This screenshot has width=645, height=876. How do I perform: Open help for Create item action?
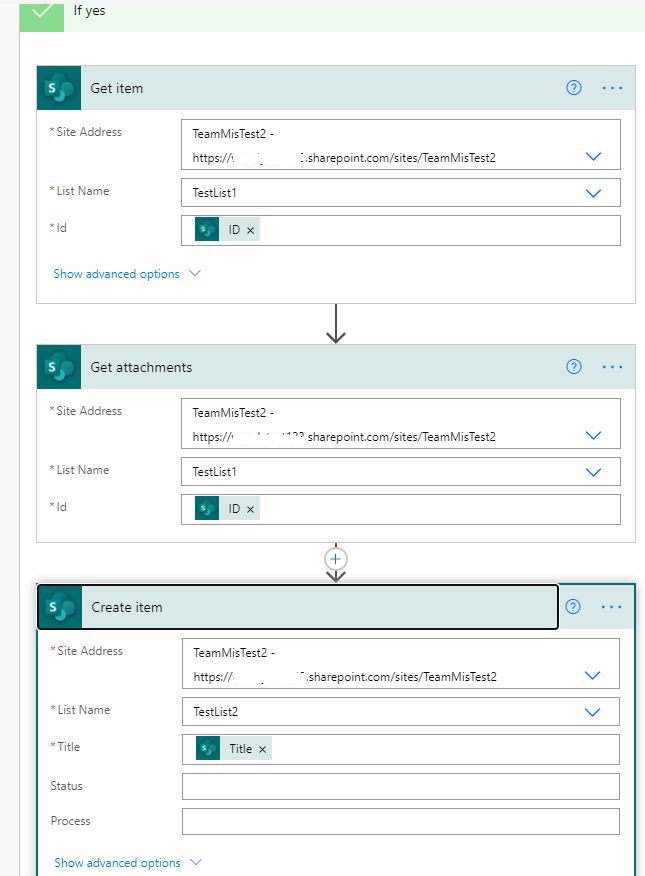pos(573,607)
